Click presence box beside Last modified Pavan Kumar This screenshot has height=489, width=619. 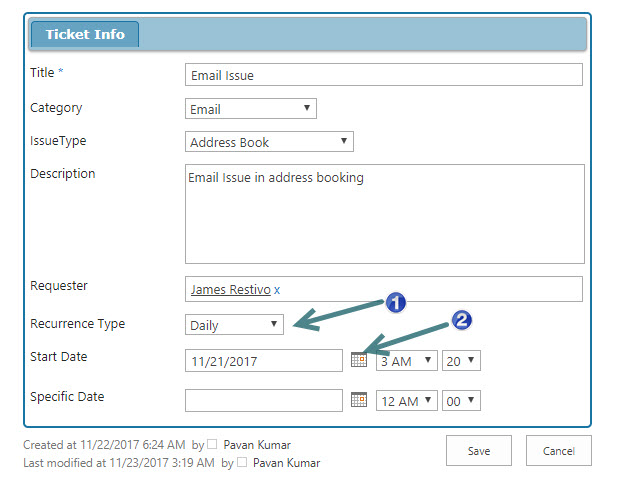pyautogui.click(x=242, y=463)
